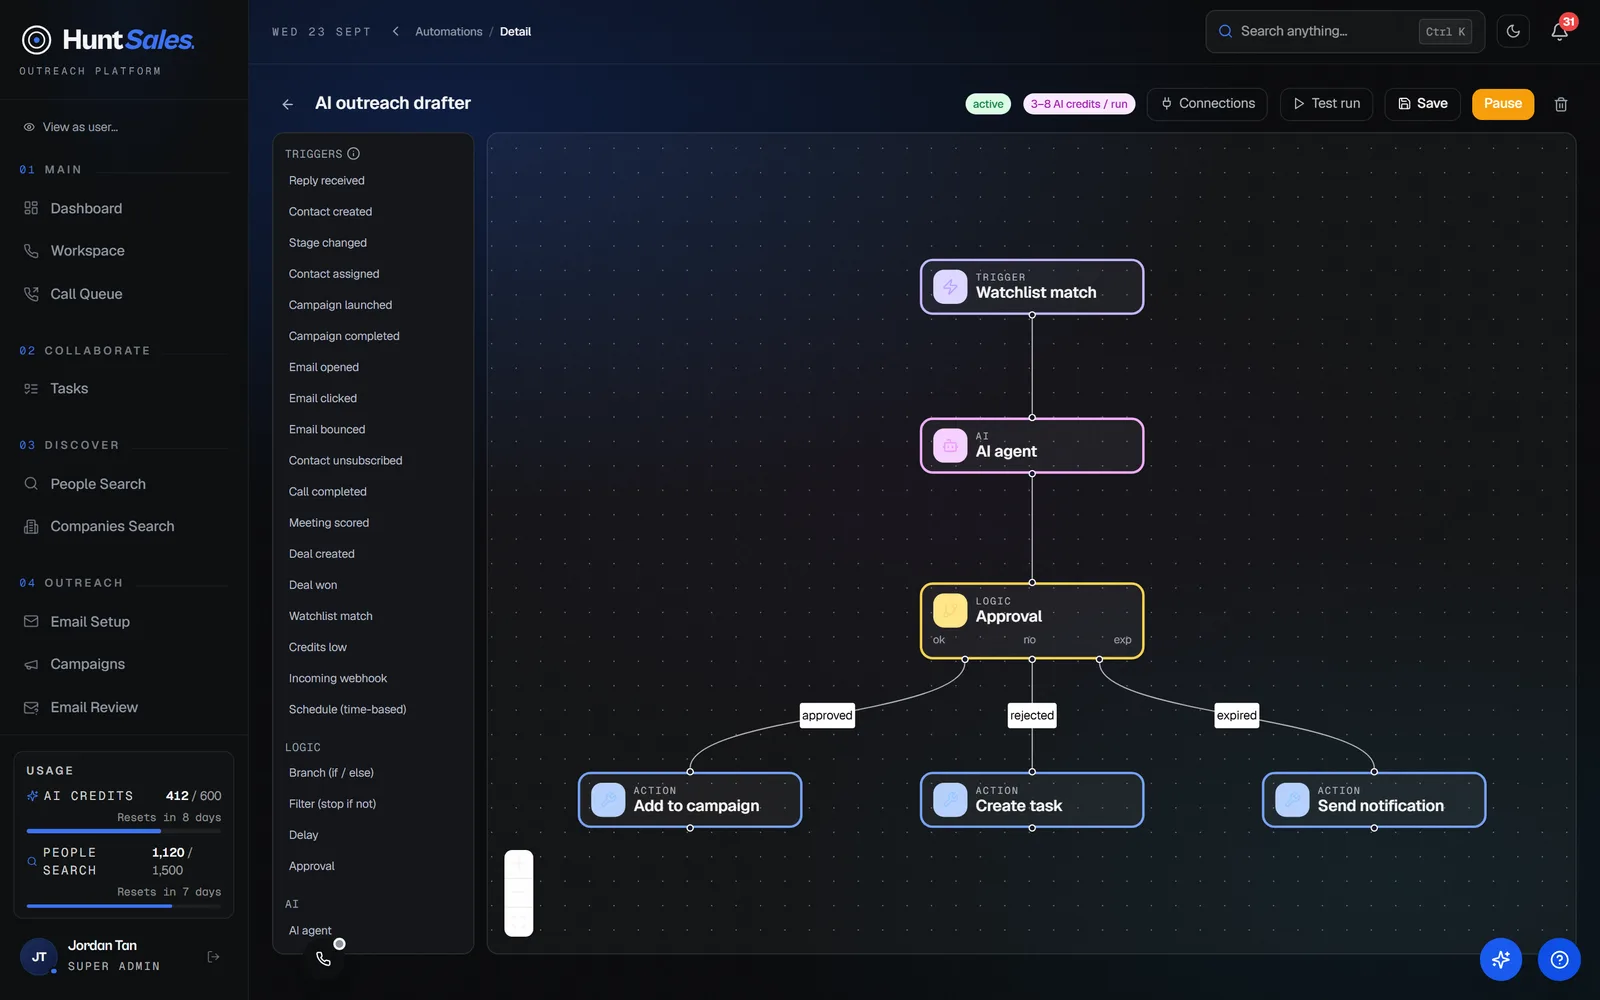The image size is (1600, 1000).
Task: Focus the Search anything field
Action: click(1345, 32)
